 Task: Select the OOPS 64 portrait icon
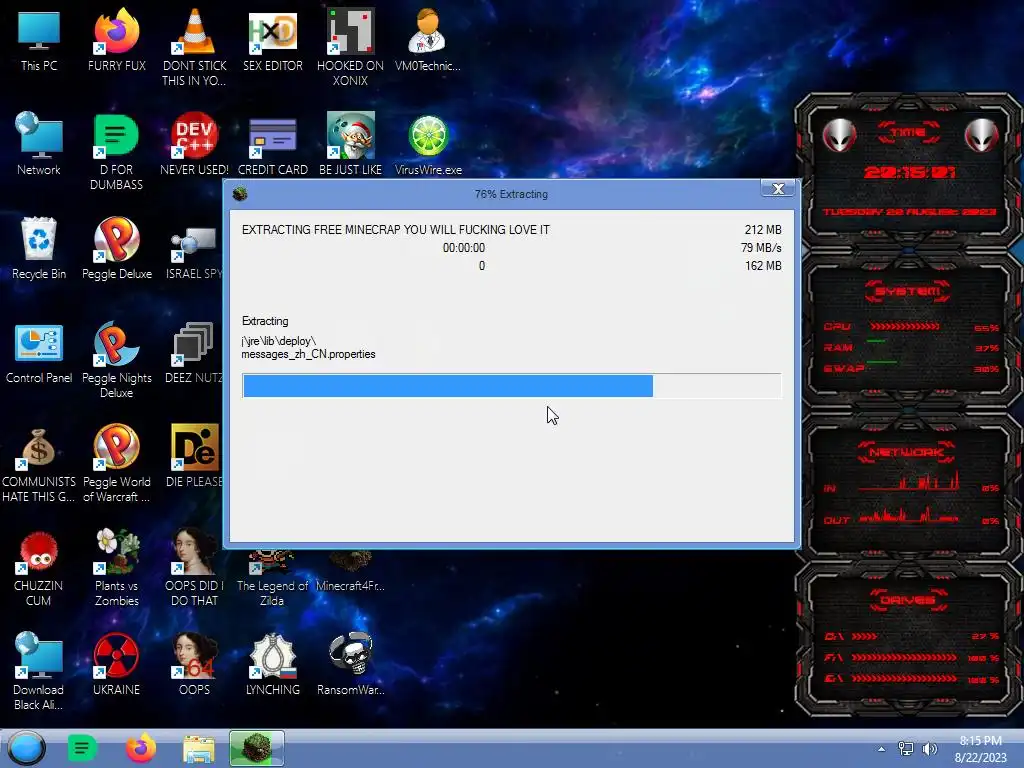(195, 664)
